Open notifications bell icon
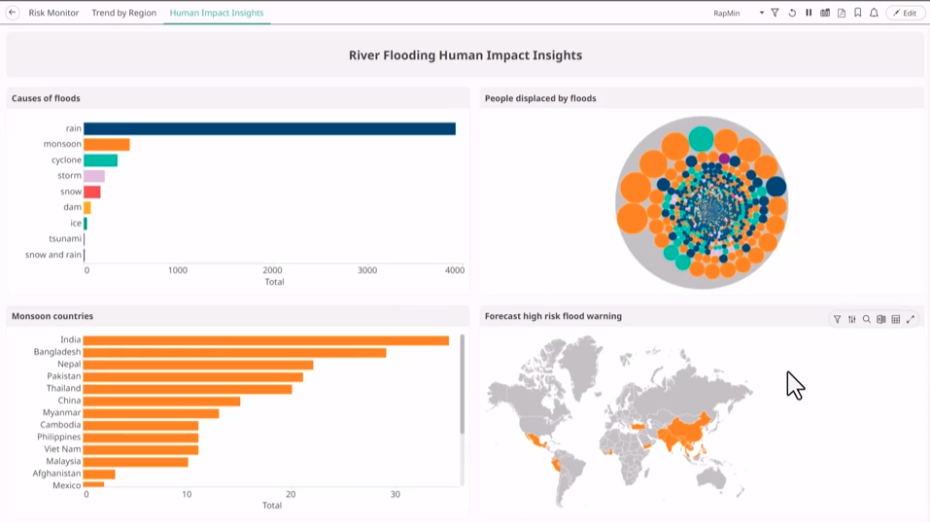 (x=874, y=13)
